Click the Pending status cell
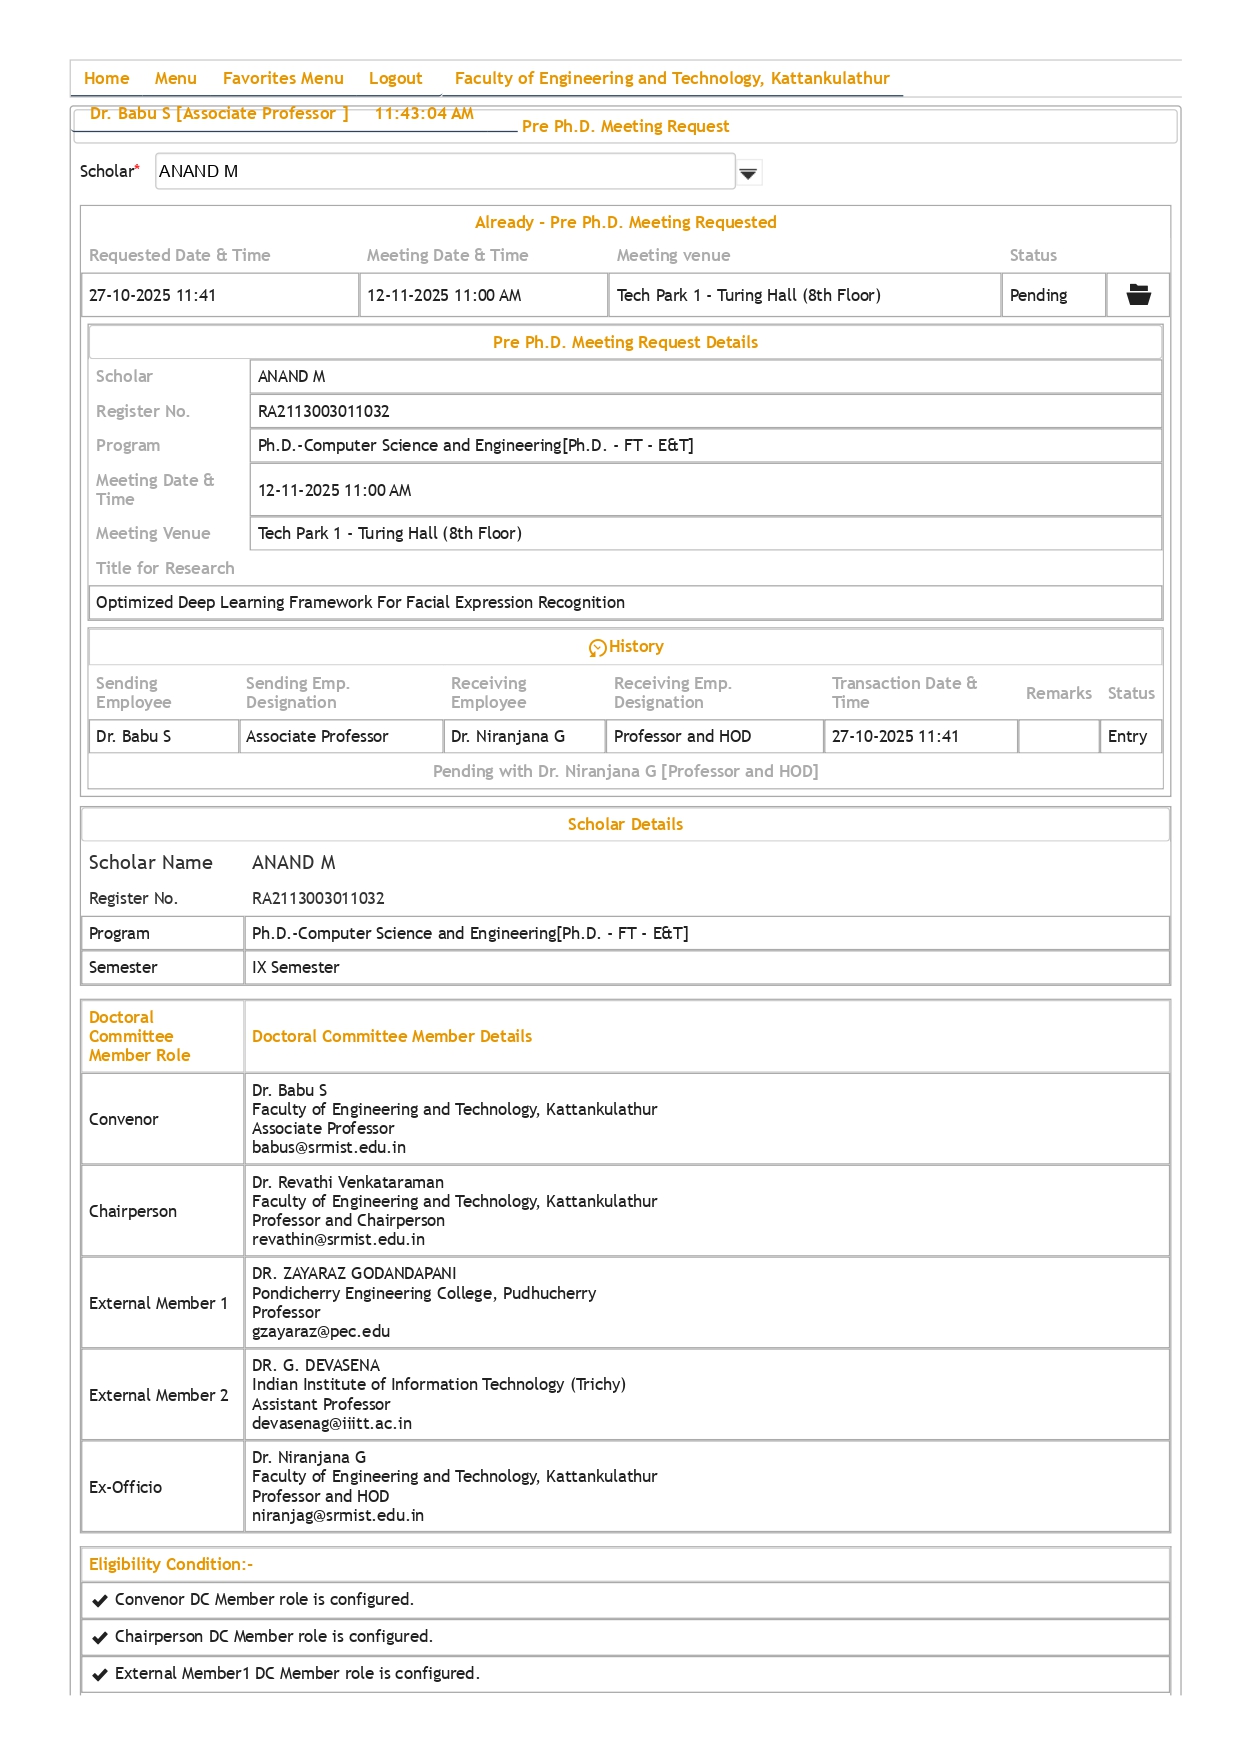Viewport: 1240px width, 1754px height. (x=1052, y=295)
